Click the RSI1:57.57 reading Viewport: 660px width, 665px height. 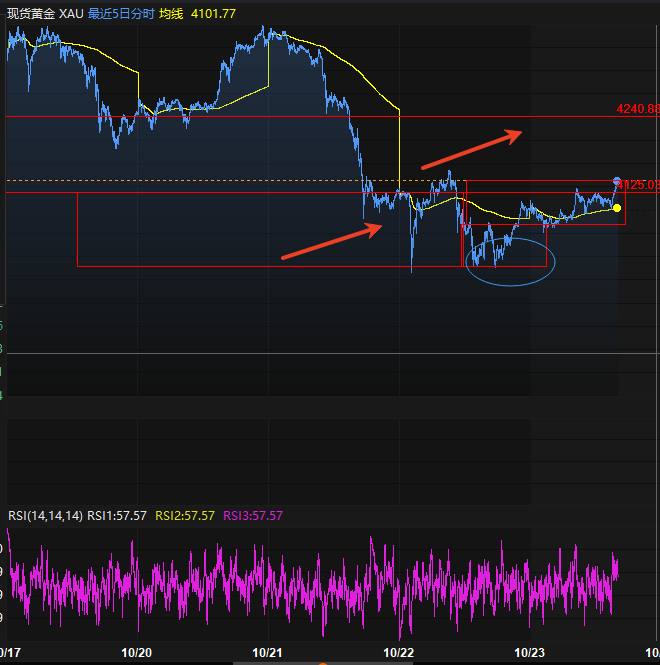point(117,516)
